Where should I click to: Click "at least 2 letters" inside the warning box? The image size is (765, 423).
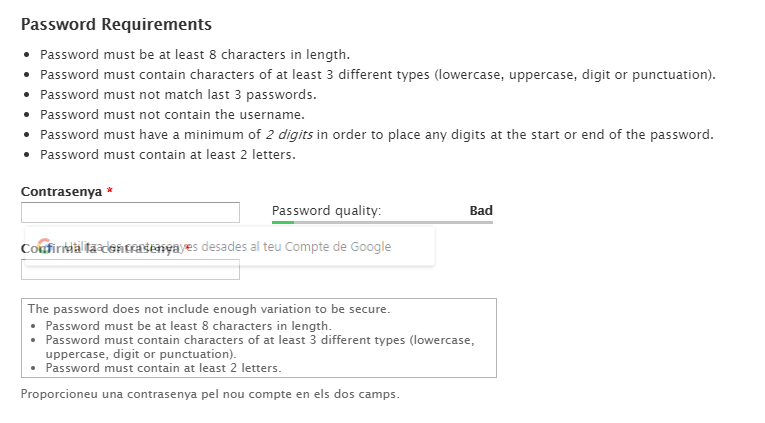pos(163,368)
